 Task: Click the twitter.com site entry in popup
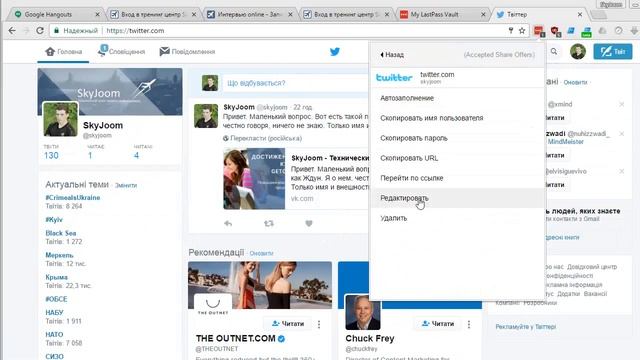pyautogui.click(x=457, y=78)
